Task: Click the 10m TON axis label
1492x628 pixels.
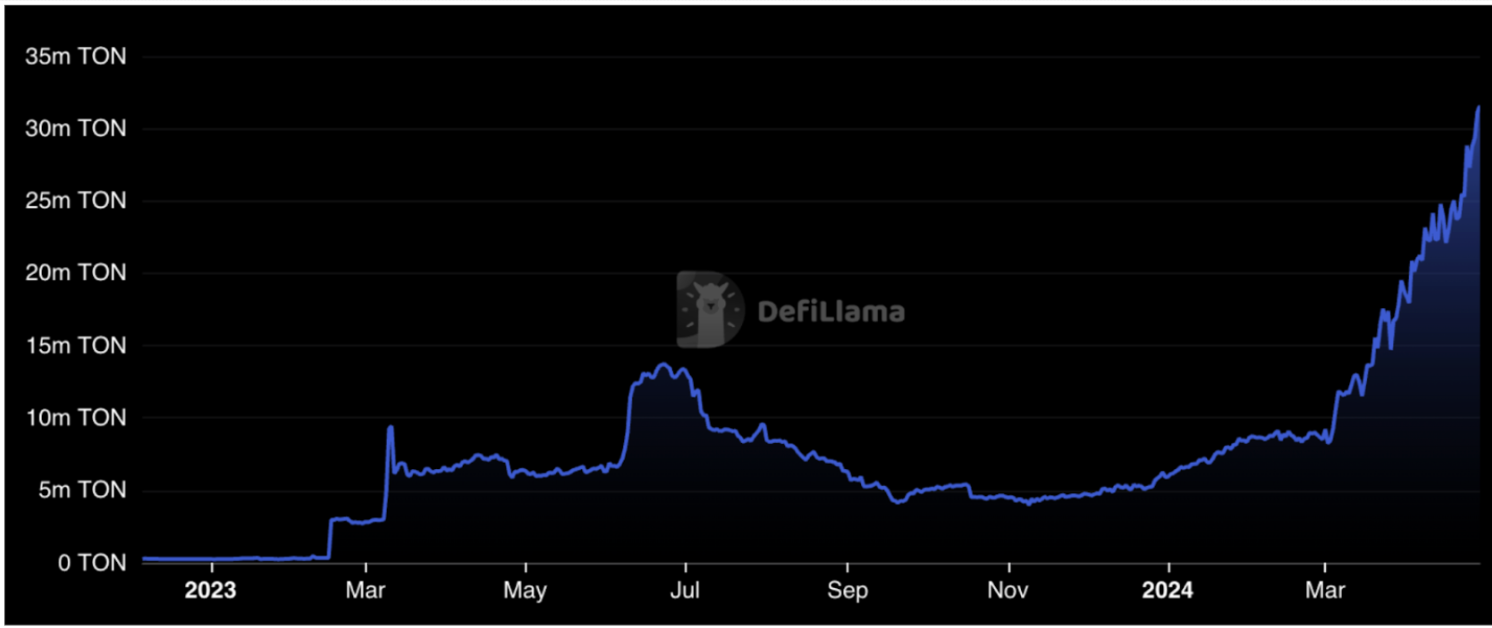Action: [x=77, y=418]
